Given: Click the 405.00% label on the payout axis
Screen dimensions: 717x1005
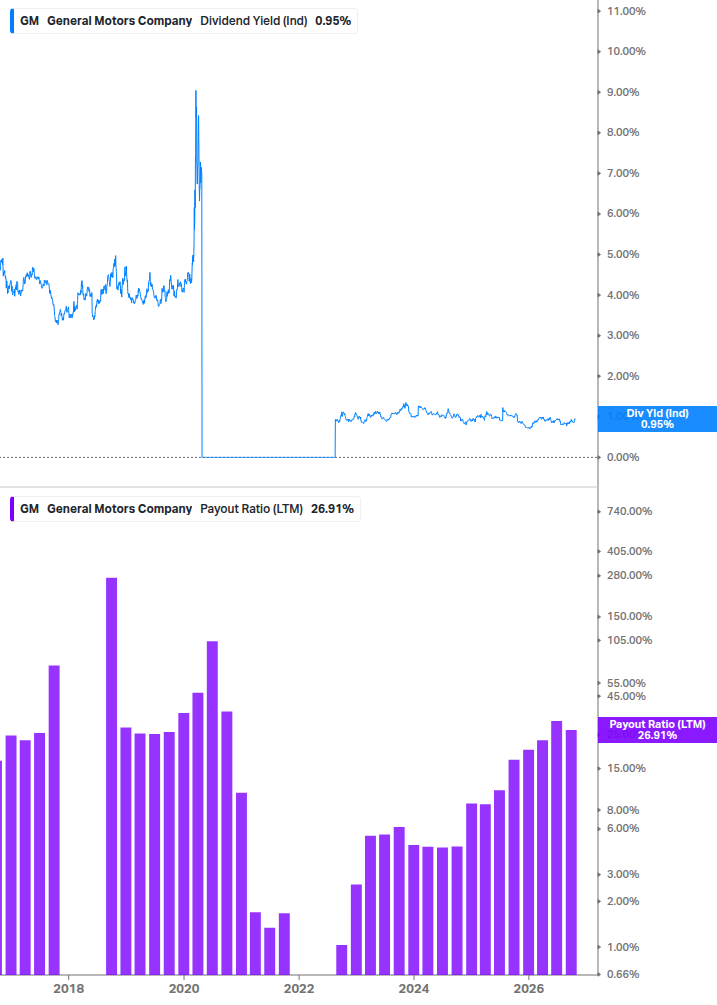Looking at the screenshot, I should click(629, 551).
